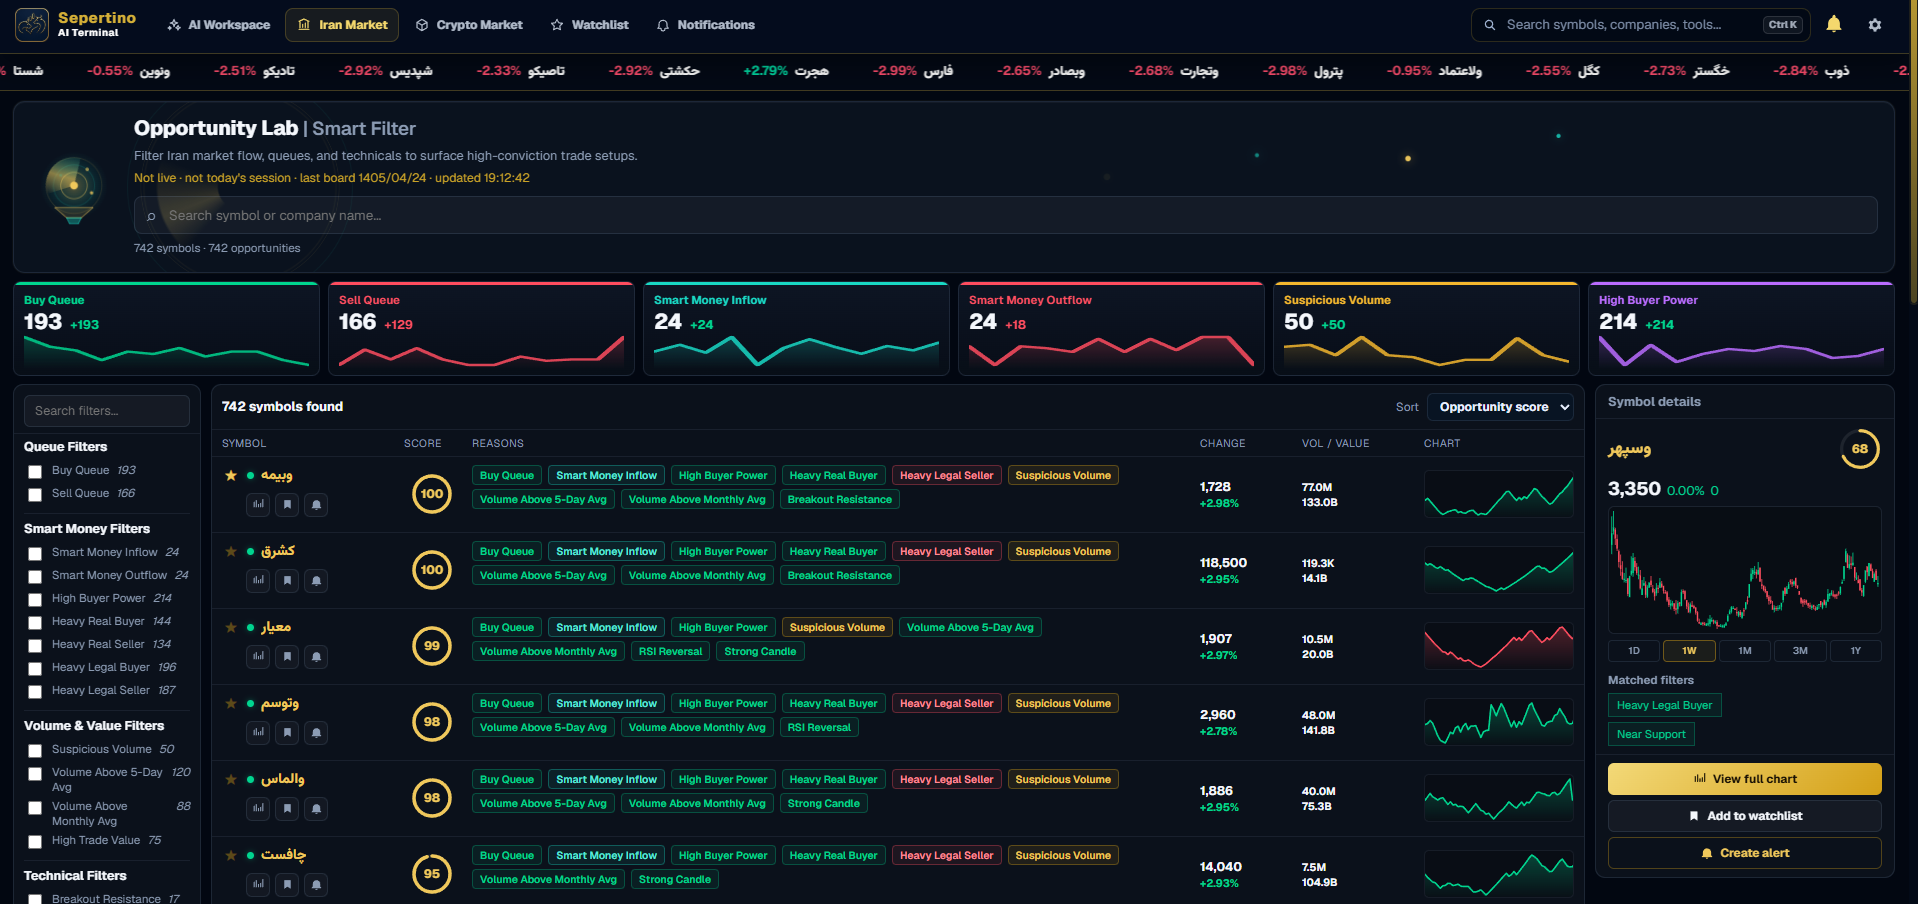
Task: Click the معیار mini chart thumbnail
Action: point(1499,646)
